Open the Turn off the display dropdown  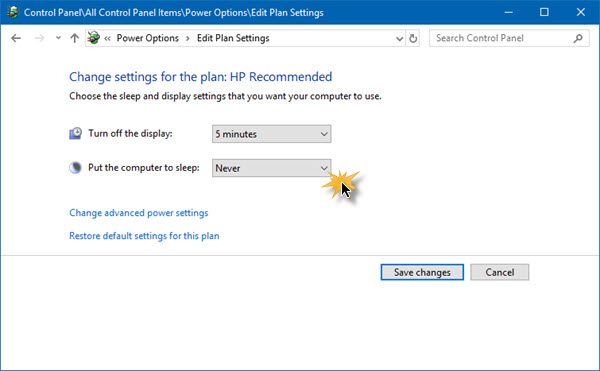coord(272,134)
